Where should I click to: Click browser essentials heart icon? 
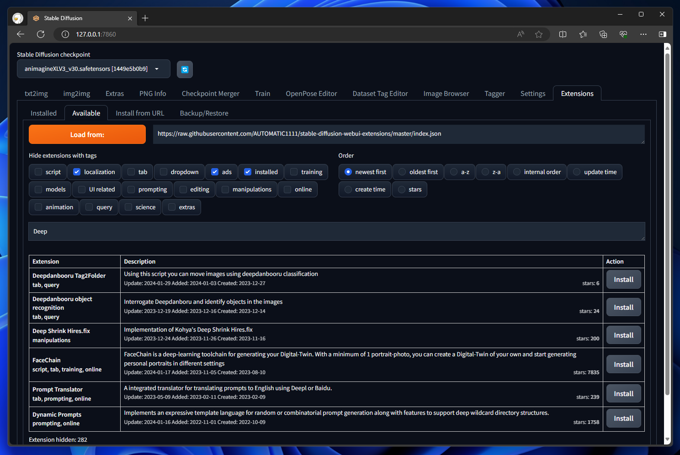click(x=623, y=34)
